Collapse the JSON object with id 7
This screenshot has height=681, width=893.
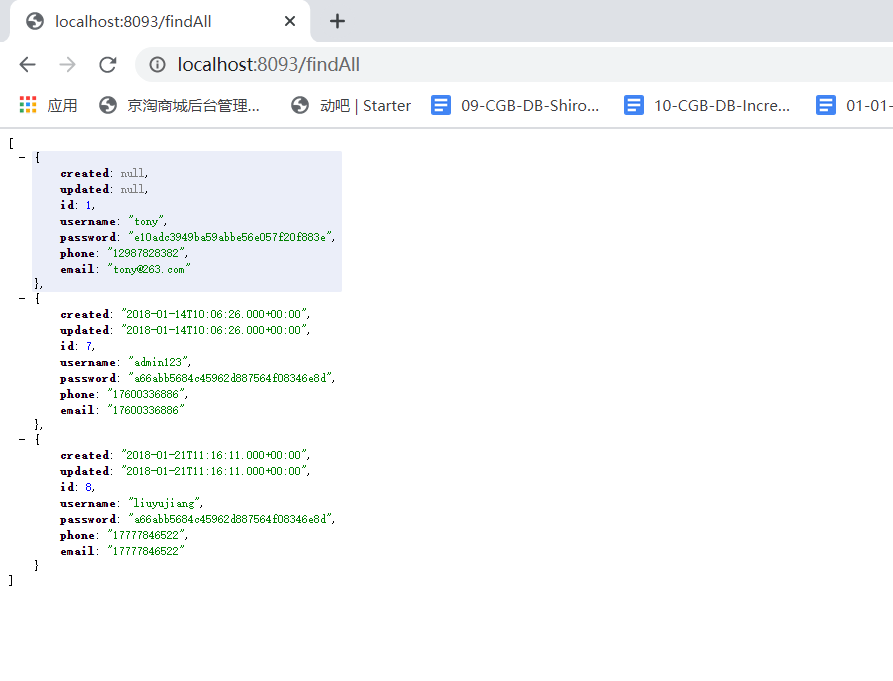[22, 298]
